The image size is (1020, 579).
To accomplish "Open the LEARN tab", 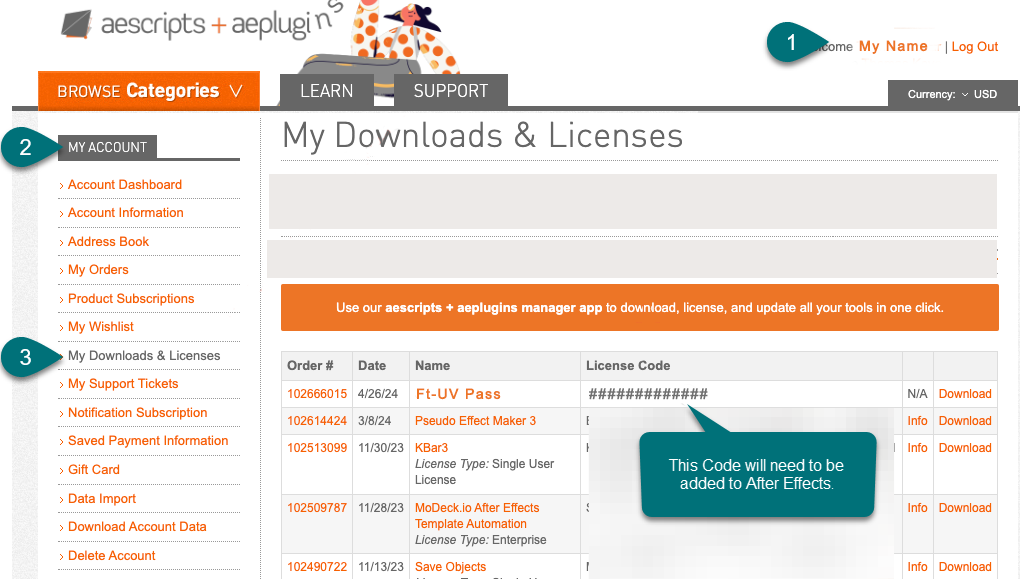I will pyautogui.click(x=326, y=91).
